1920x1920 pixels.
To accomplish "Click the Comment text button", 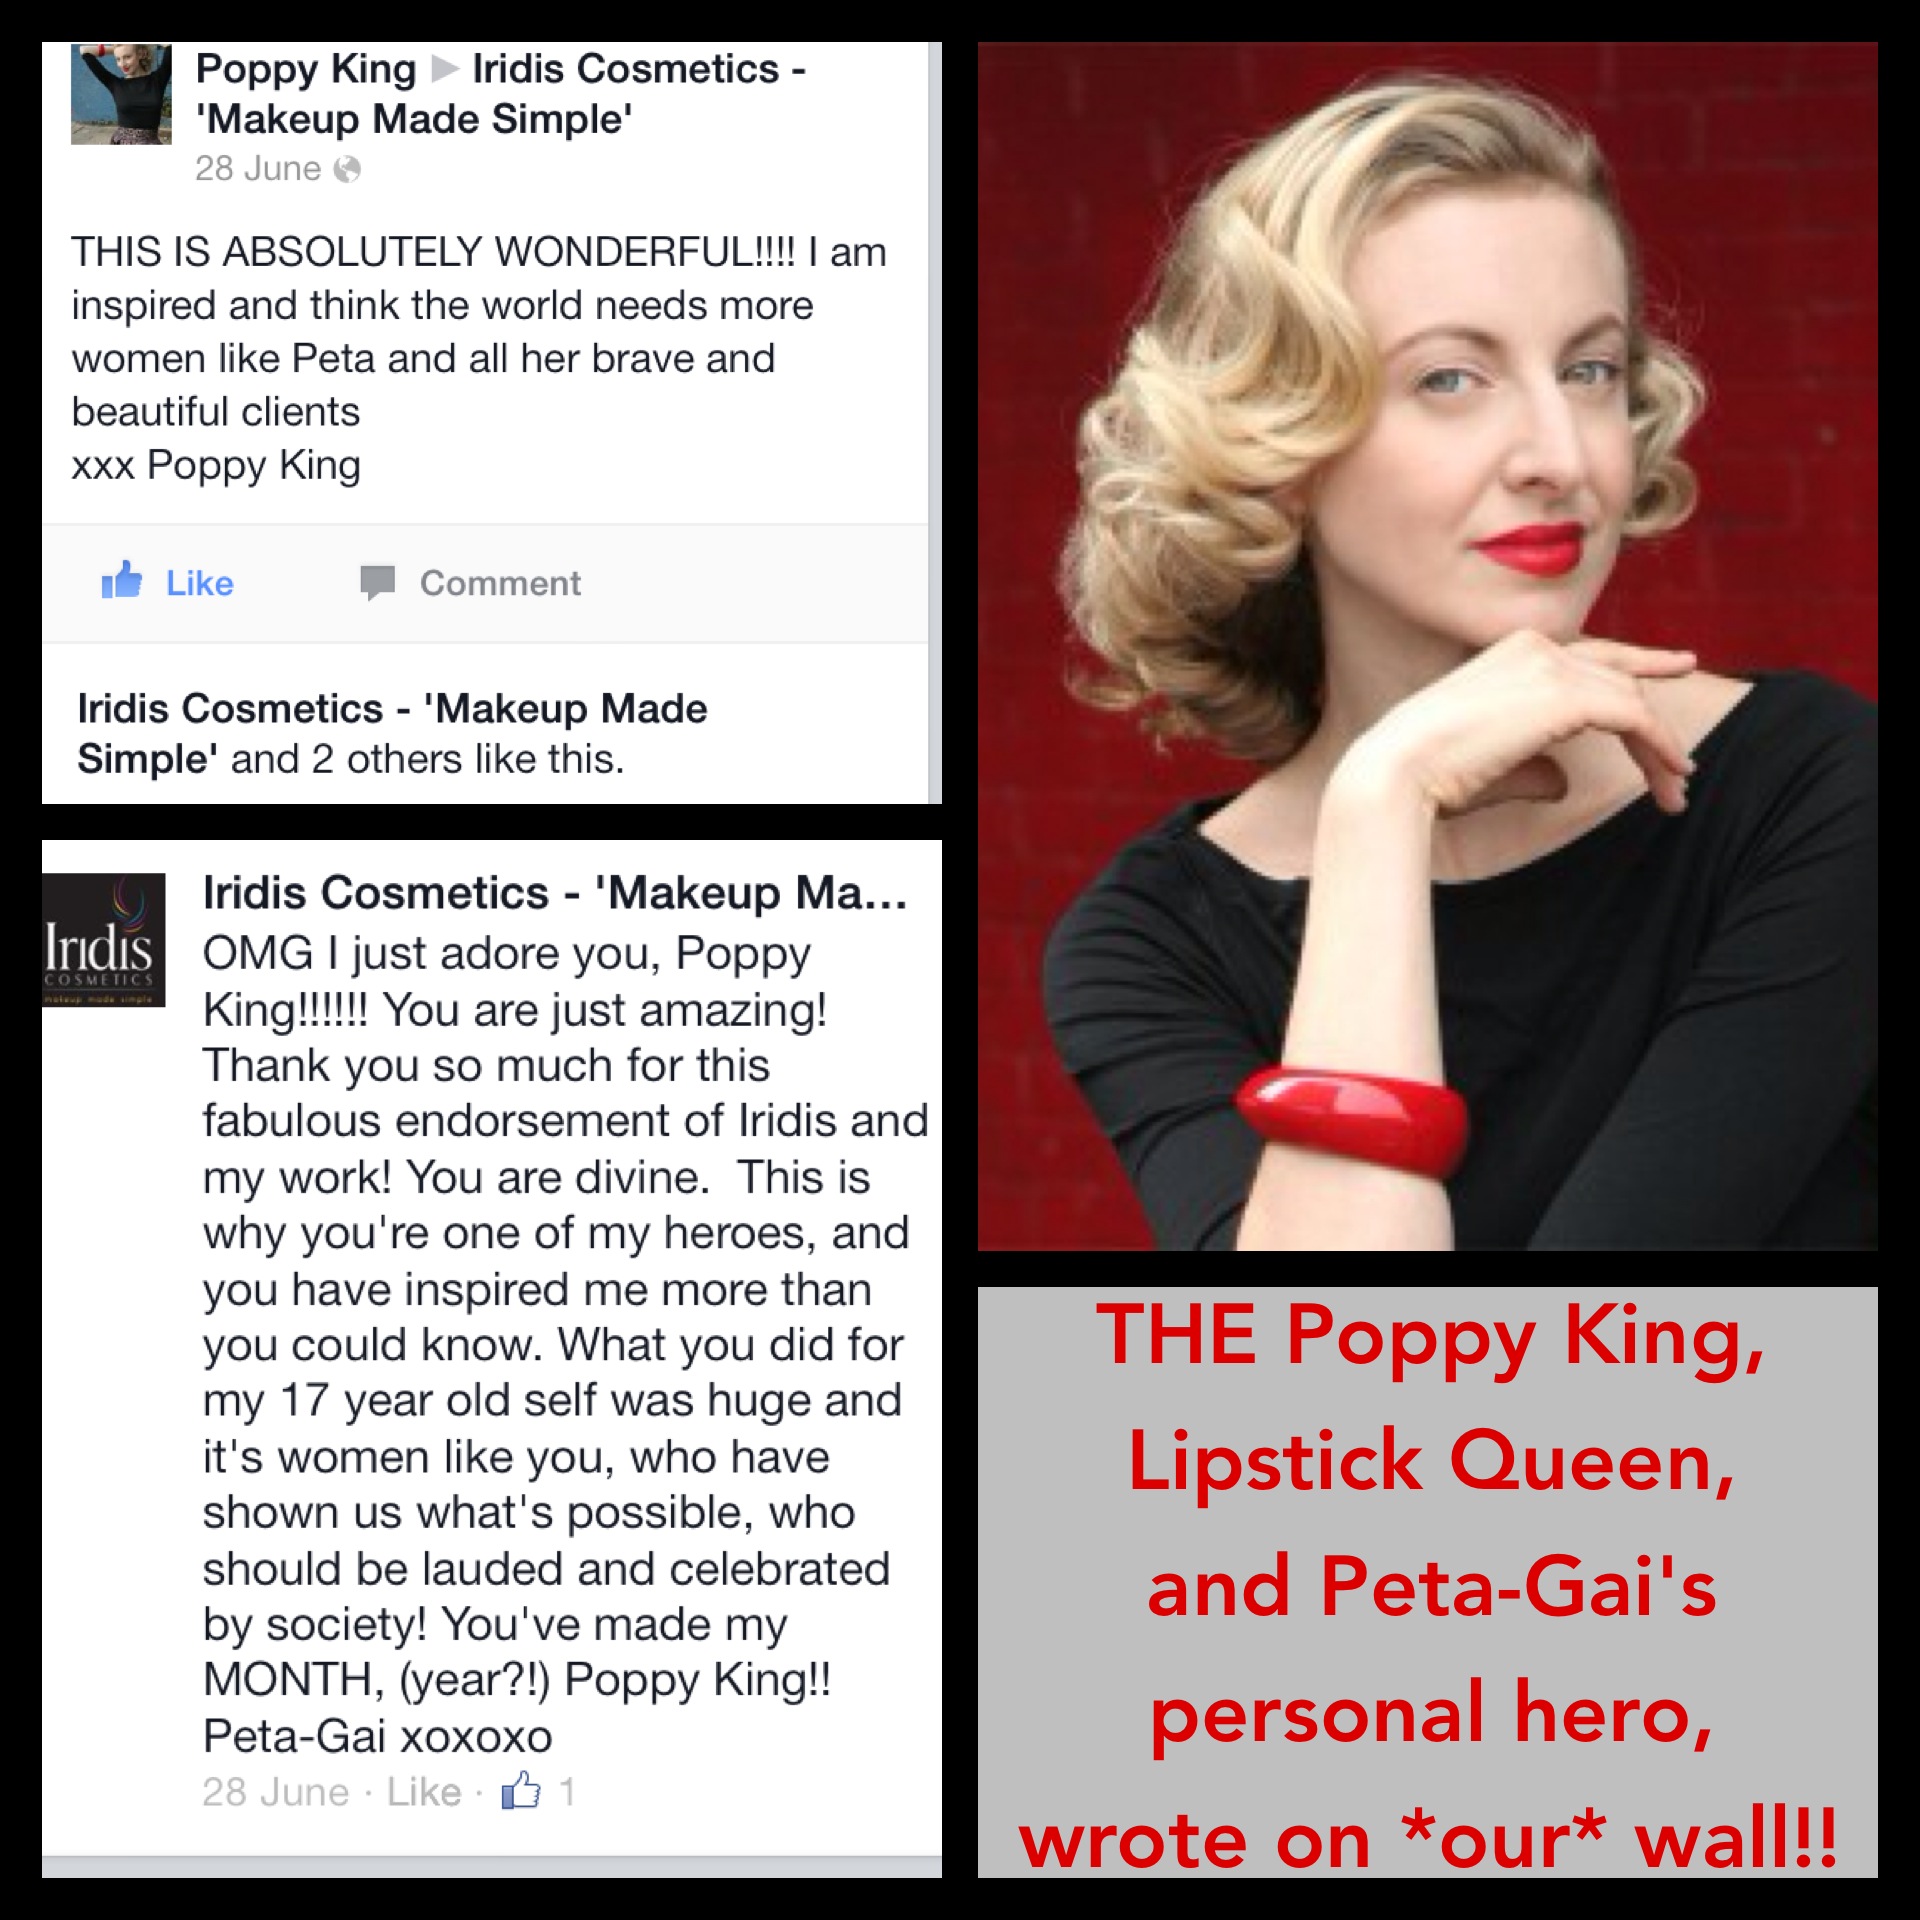I will 500,583.
